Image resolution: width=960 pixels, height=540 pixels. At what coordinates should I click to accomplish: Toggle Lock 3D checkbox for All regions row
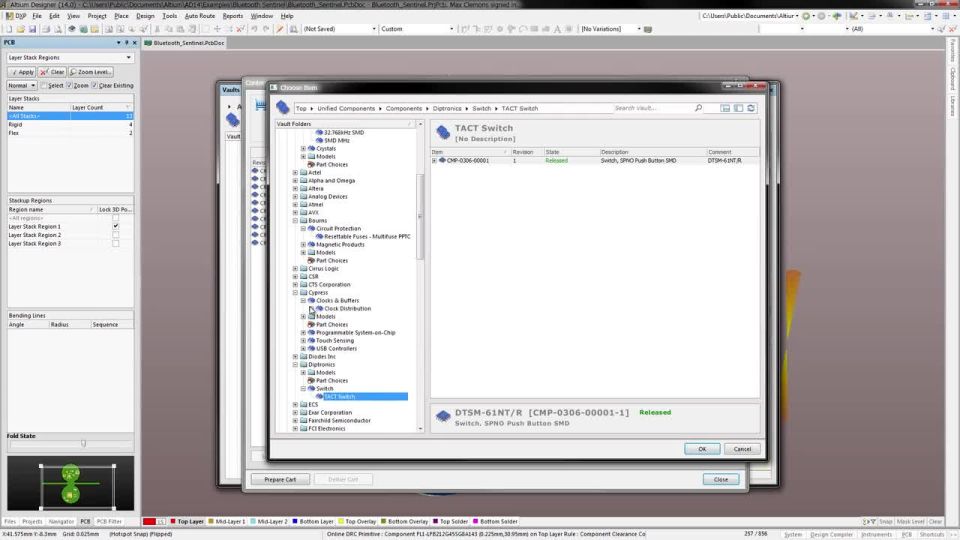115,218
